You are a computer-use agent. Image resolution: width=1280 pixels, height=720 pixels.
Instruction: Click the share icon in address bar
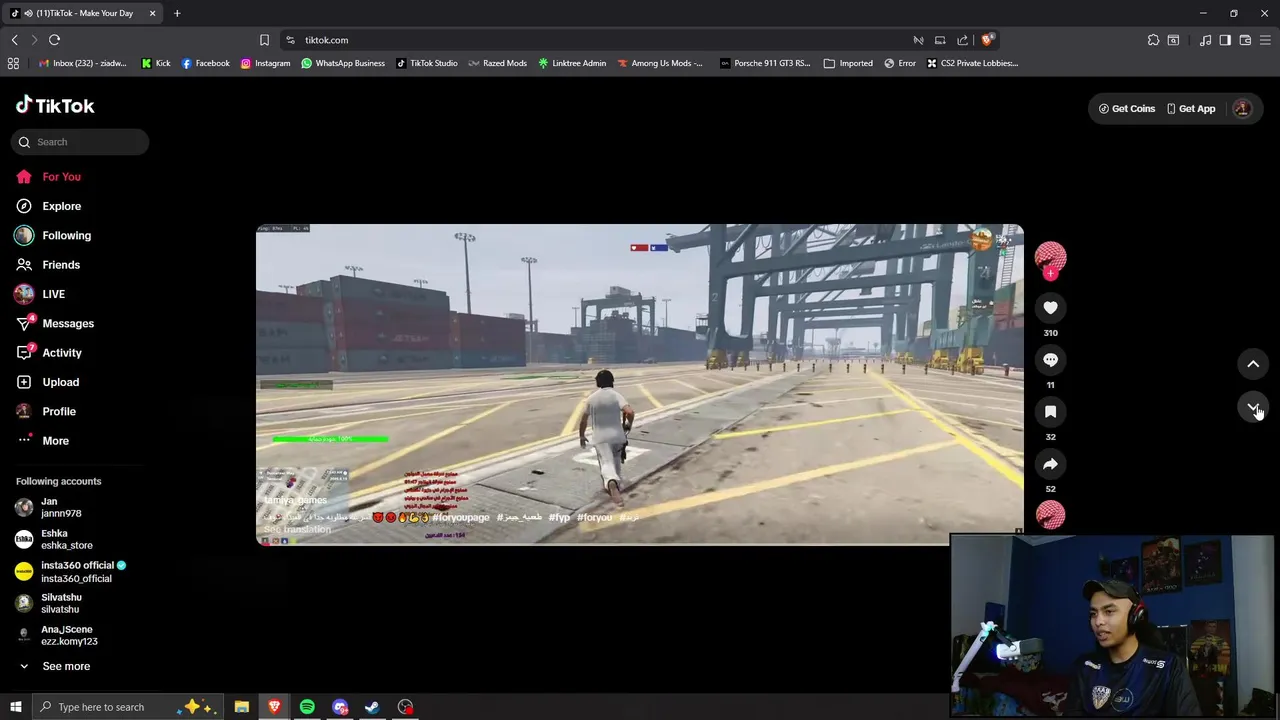[962, 40]
